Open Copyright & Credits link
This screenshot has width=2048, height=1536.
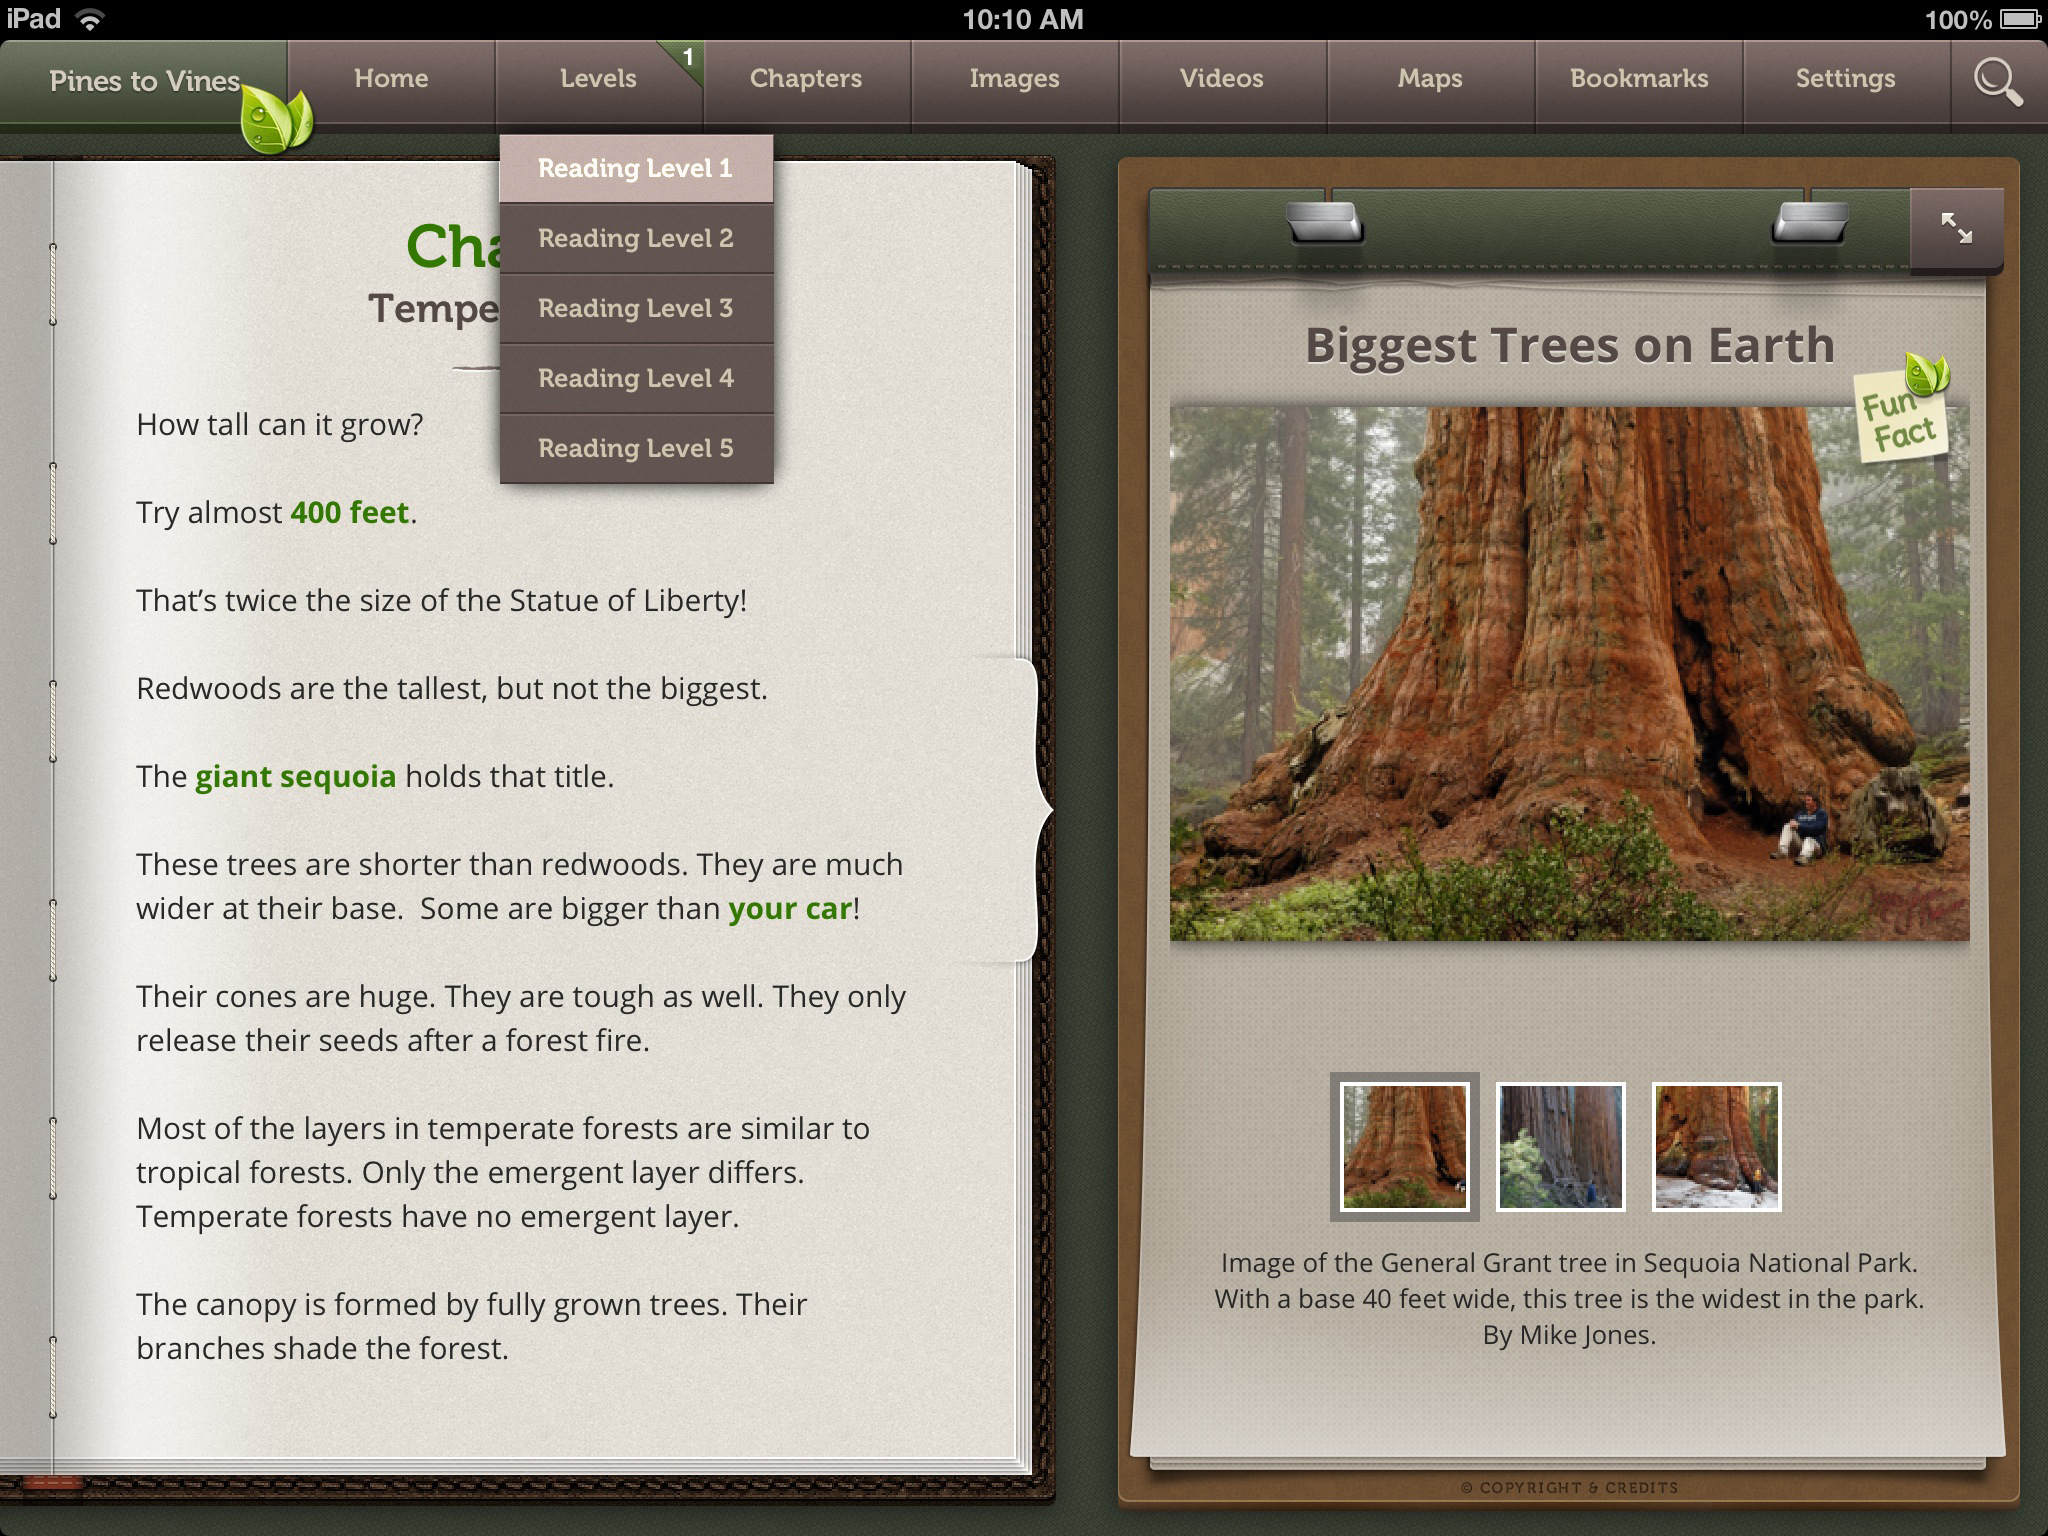[1568, 1488]
